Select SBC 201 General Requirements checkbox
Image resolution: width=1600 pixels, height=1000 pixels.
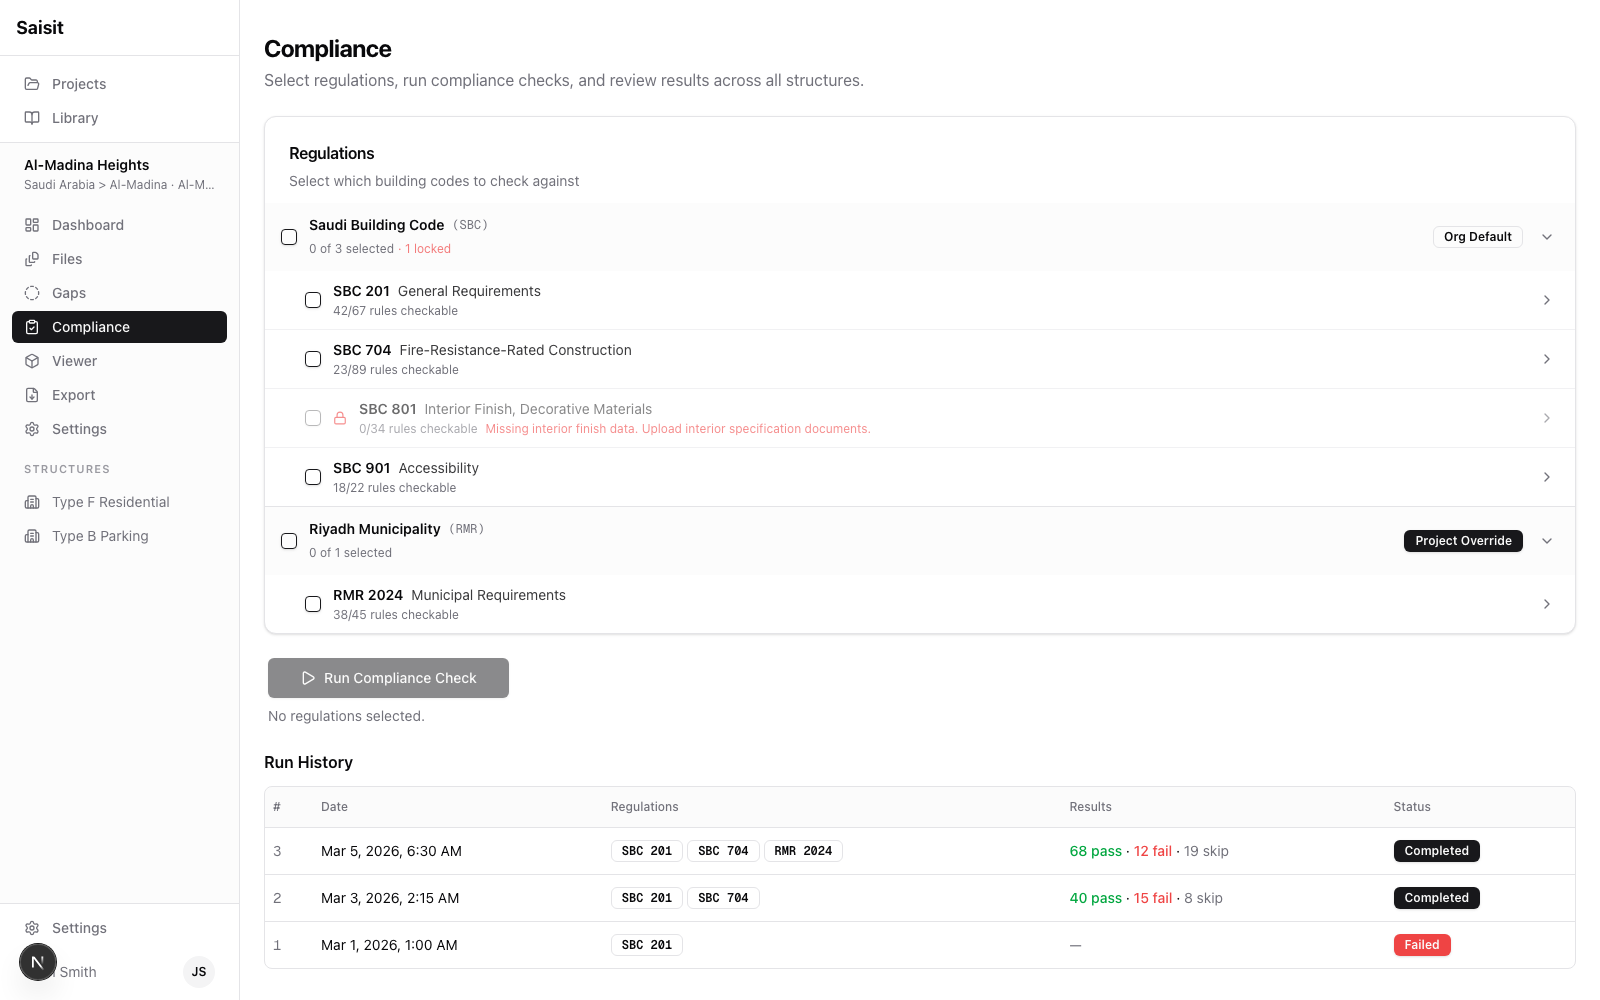(313, 300)
